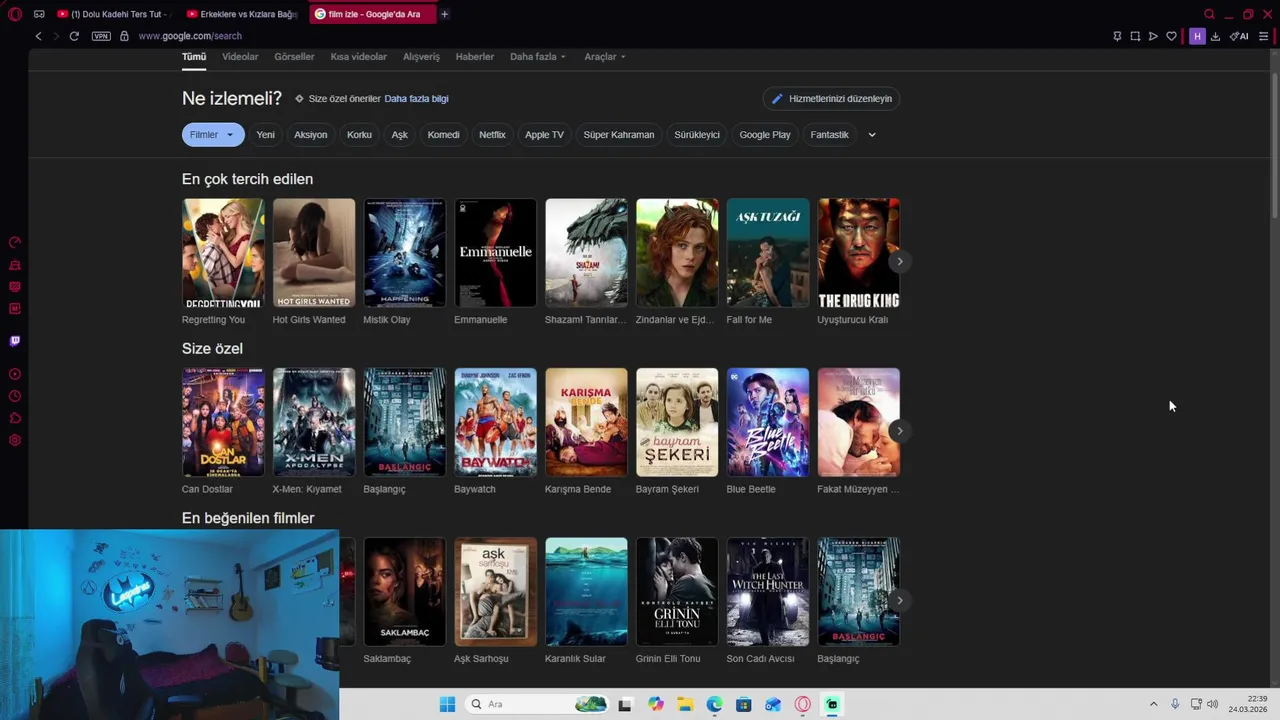Show next movies in En çok tercih edilen

[899, 262]
